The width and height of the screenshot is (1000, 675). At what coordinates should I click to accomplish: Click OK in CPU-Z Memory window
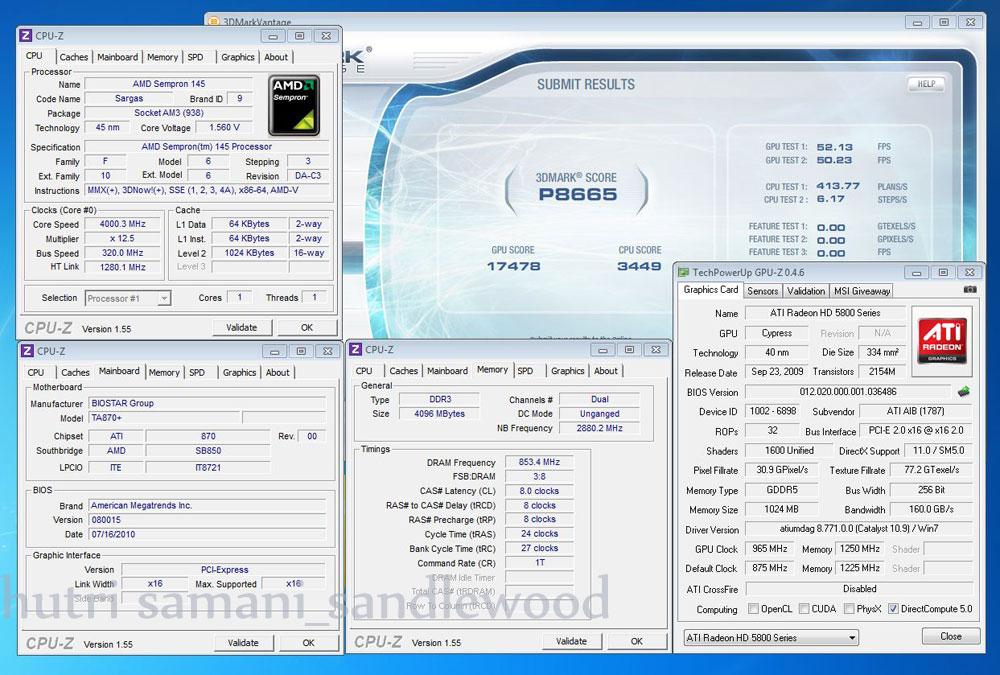[636, 641]
